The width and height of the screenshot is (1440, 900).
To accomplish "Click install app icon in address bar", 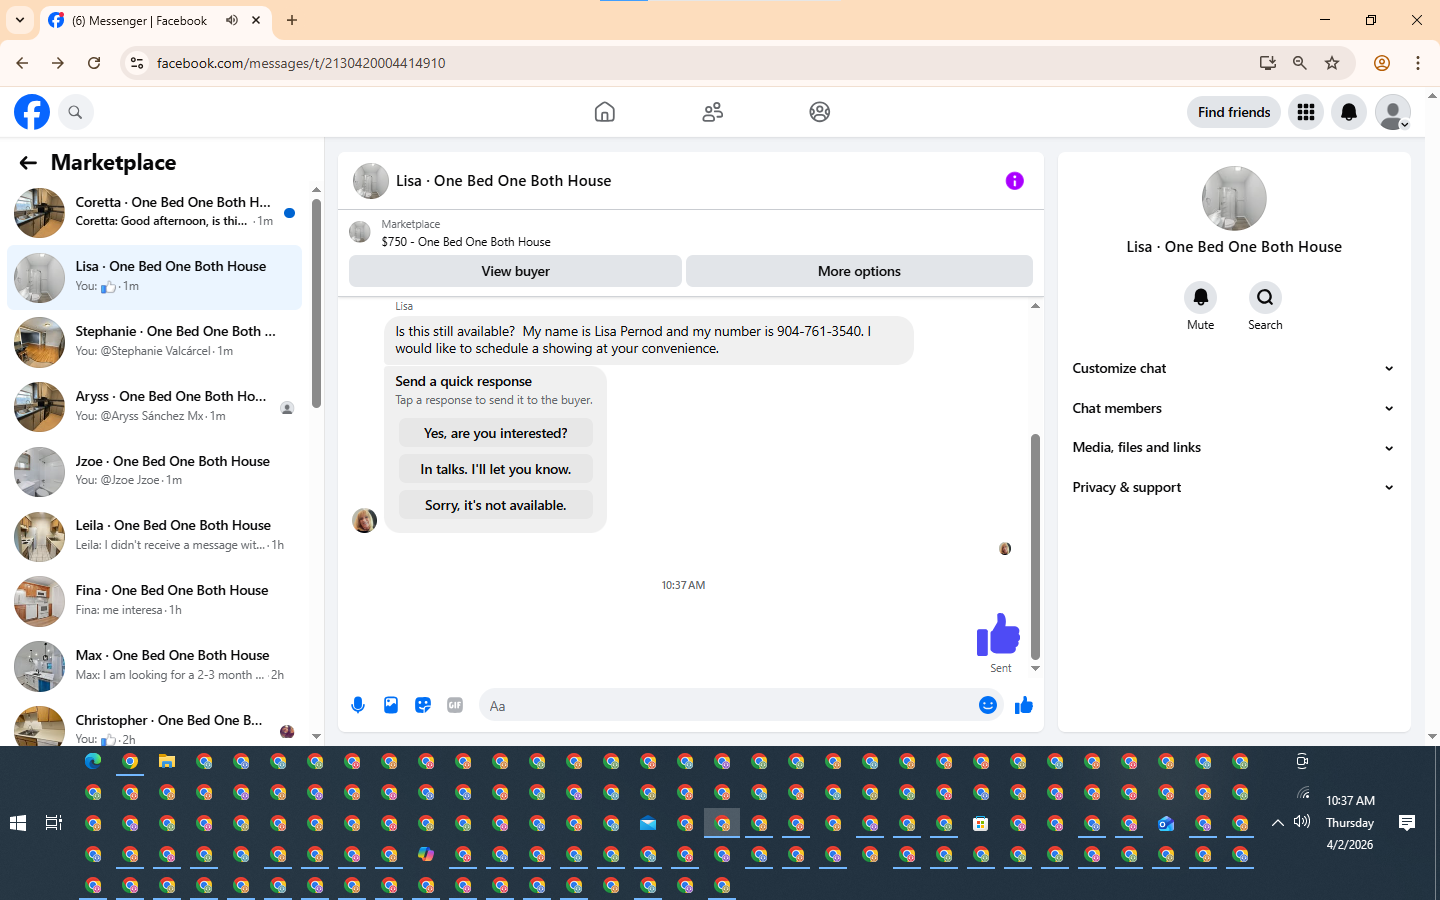I will tap(1268, 63).
